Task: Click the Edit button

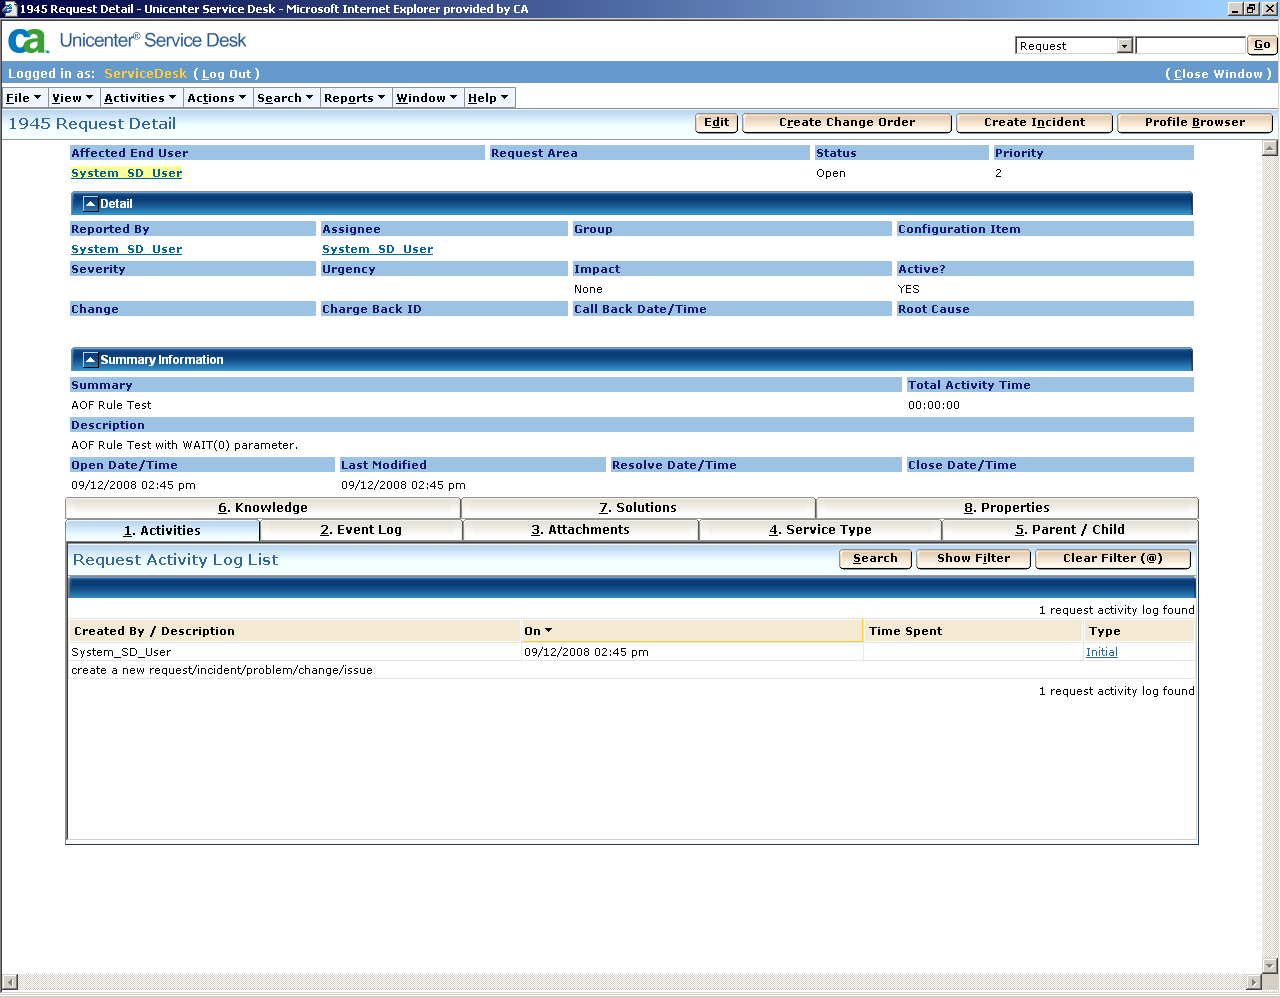Action: point(716,122)
